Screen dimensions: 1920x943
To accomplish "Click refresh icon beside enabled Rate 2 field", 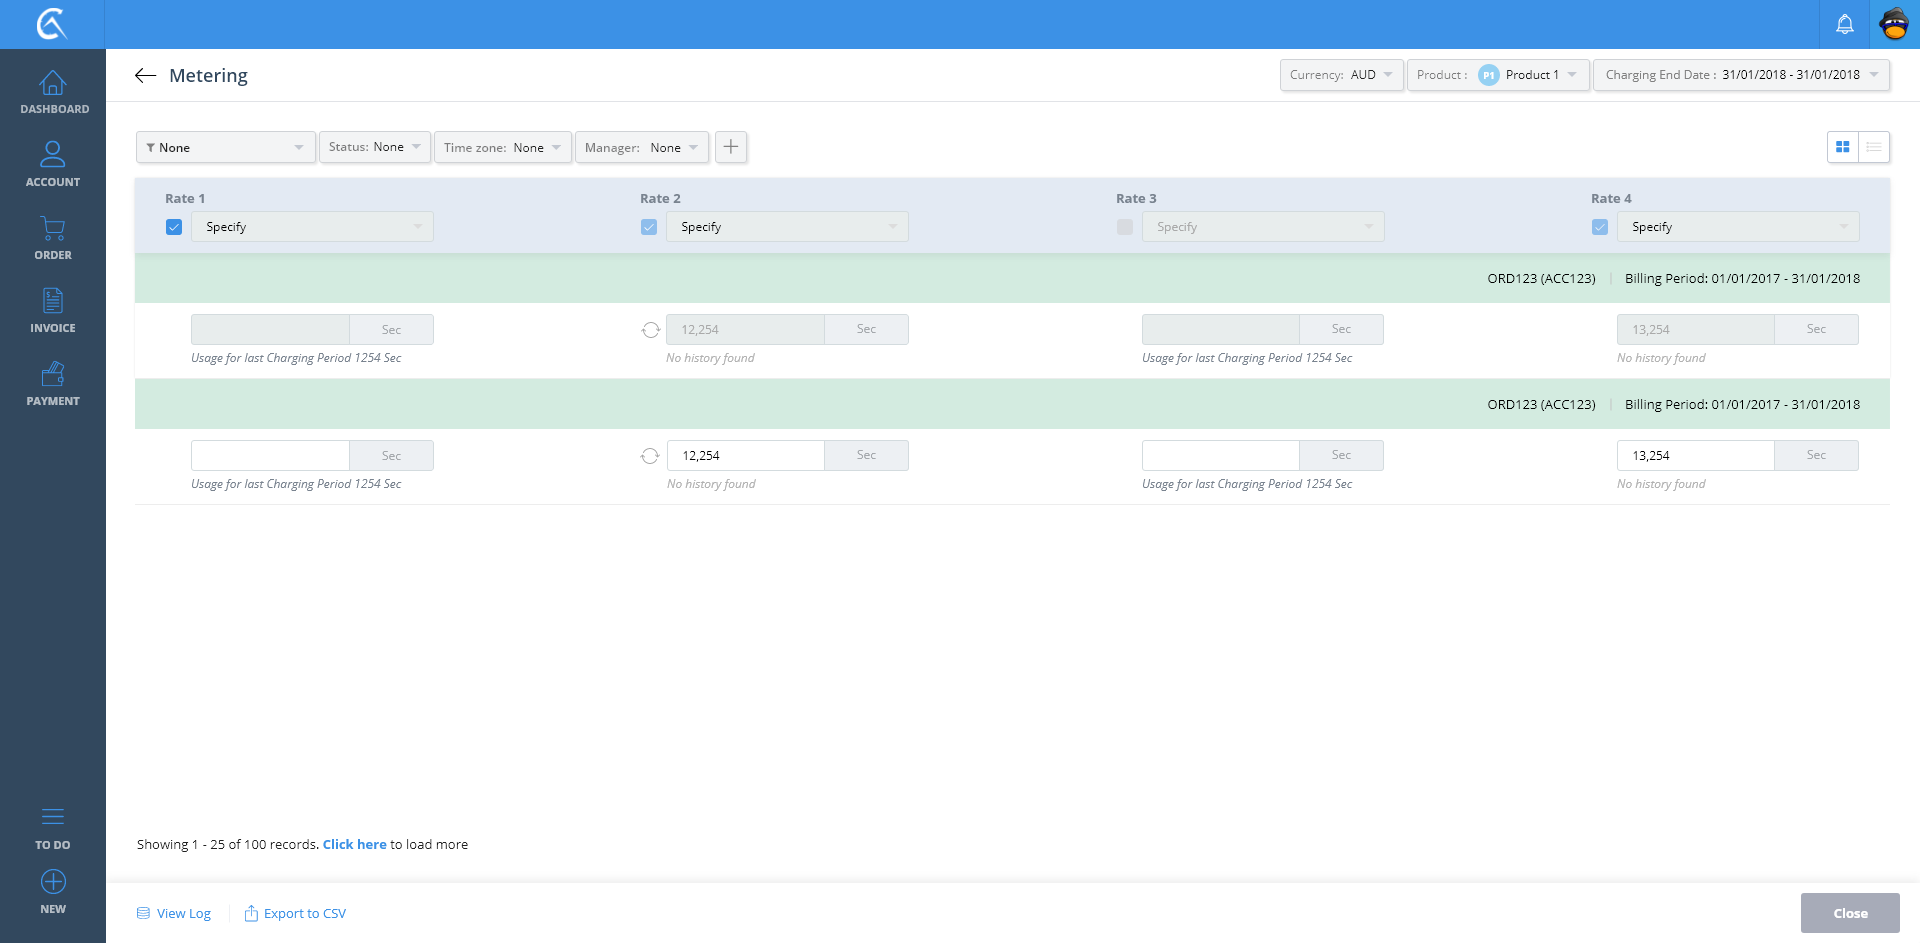I will [650, 456].
